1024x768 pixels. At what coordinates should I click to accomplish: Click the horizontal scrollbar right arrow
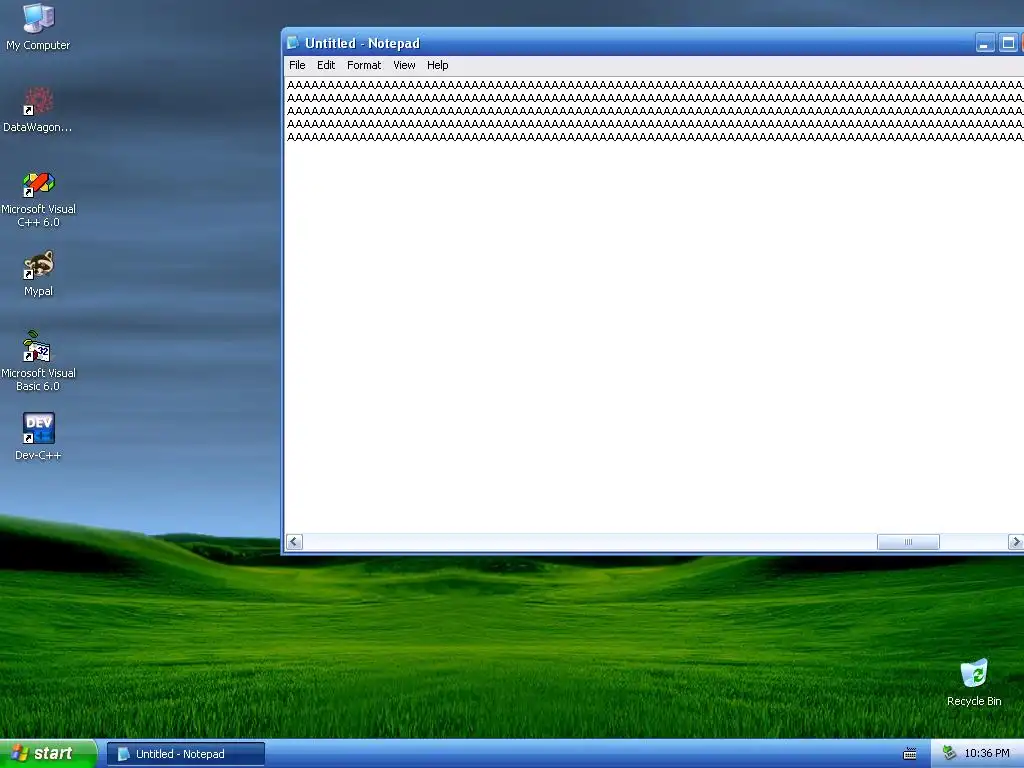[x=1016, y=541]
